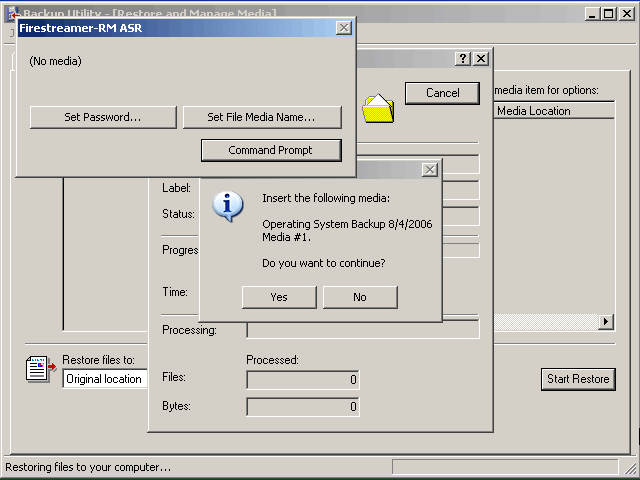This screenshot has height=480, width=640.
Task: Click No in the insert media prompt
Action: (x=360, y=297)
